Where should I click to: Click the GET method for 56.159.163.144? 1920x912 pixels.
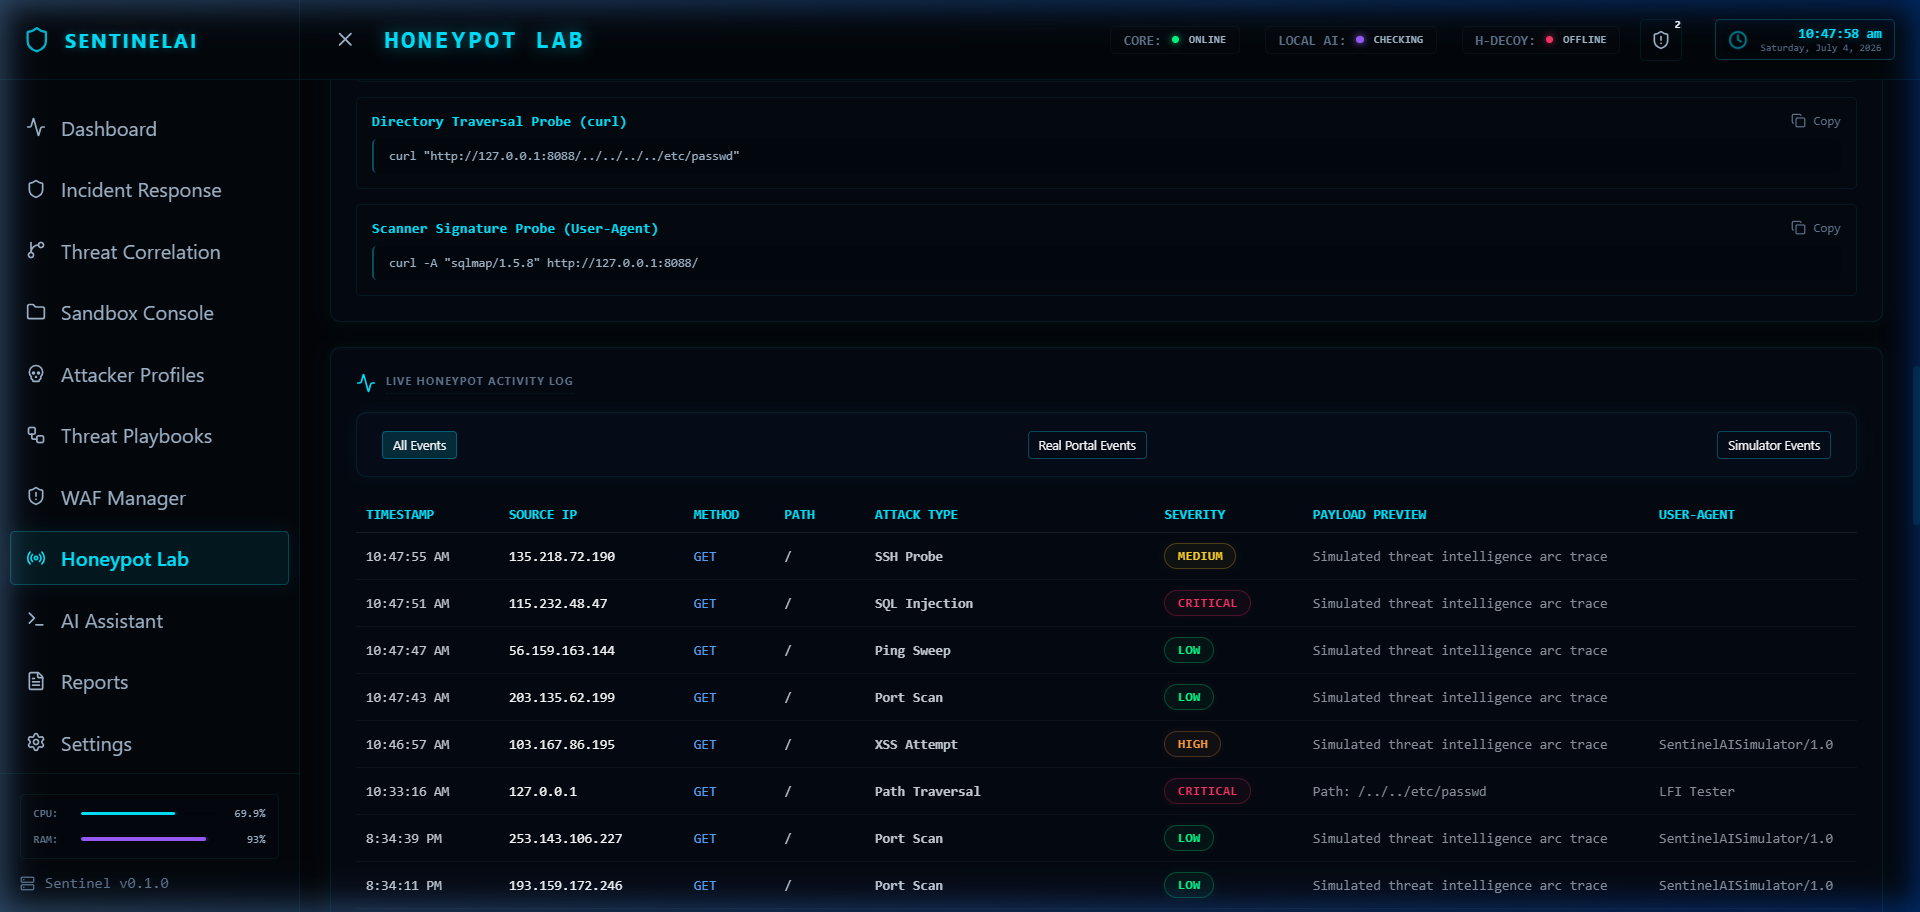pyautogui.click(x=705, y=650)
